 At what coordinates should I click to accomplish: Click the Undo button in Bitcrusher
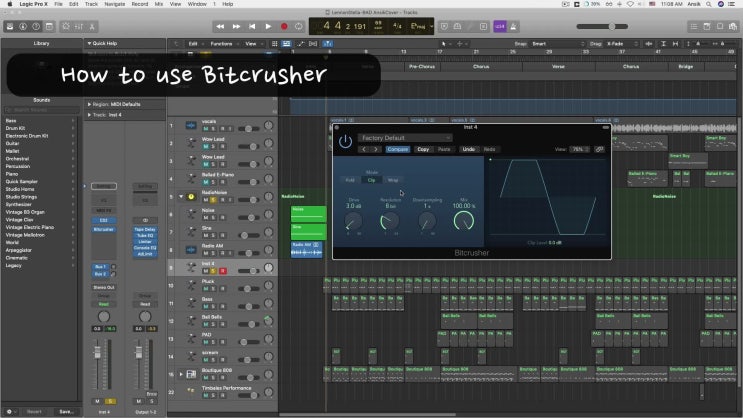click(469, 149)
